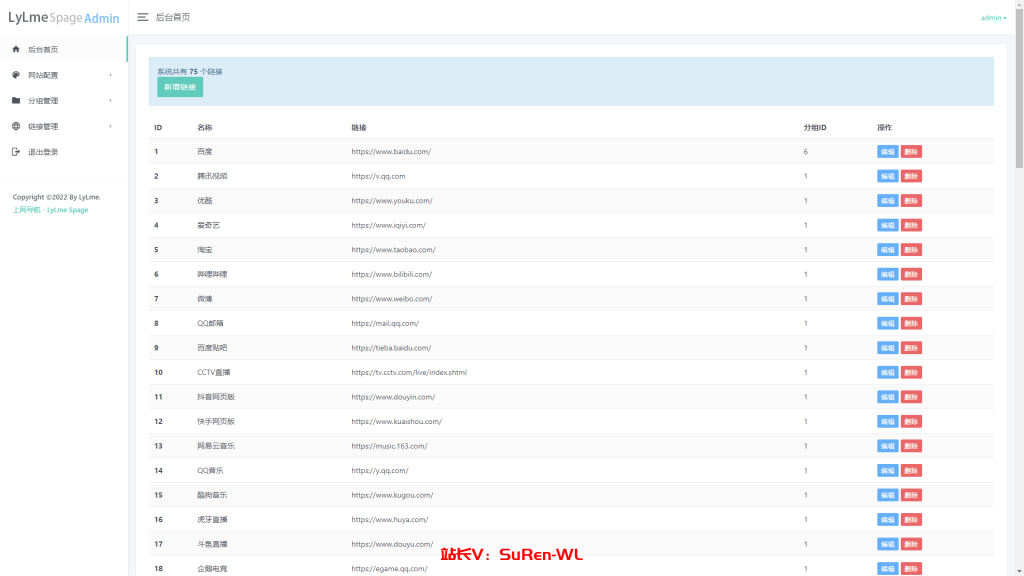Edit the QQ邮箱 row
The image size is (1024, 576).
[888, 323]
